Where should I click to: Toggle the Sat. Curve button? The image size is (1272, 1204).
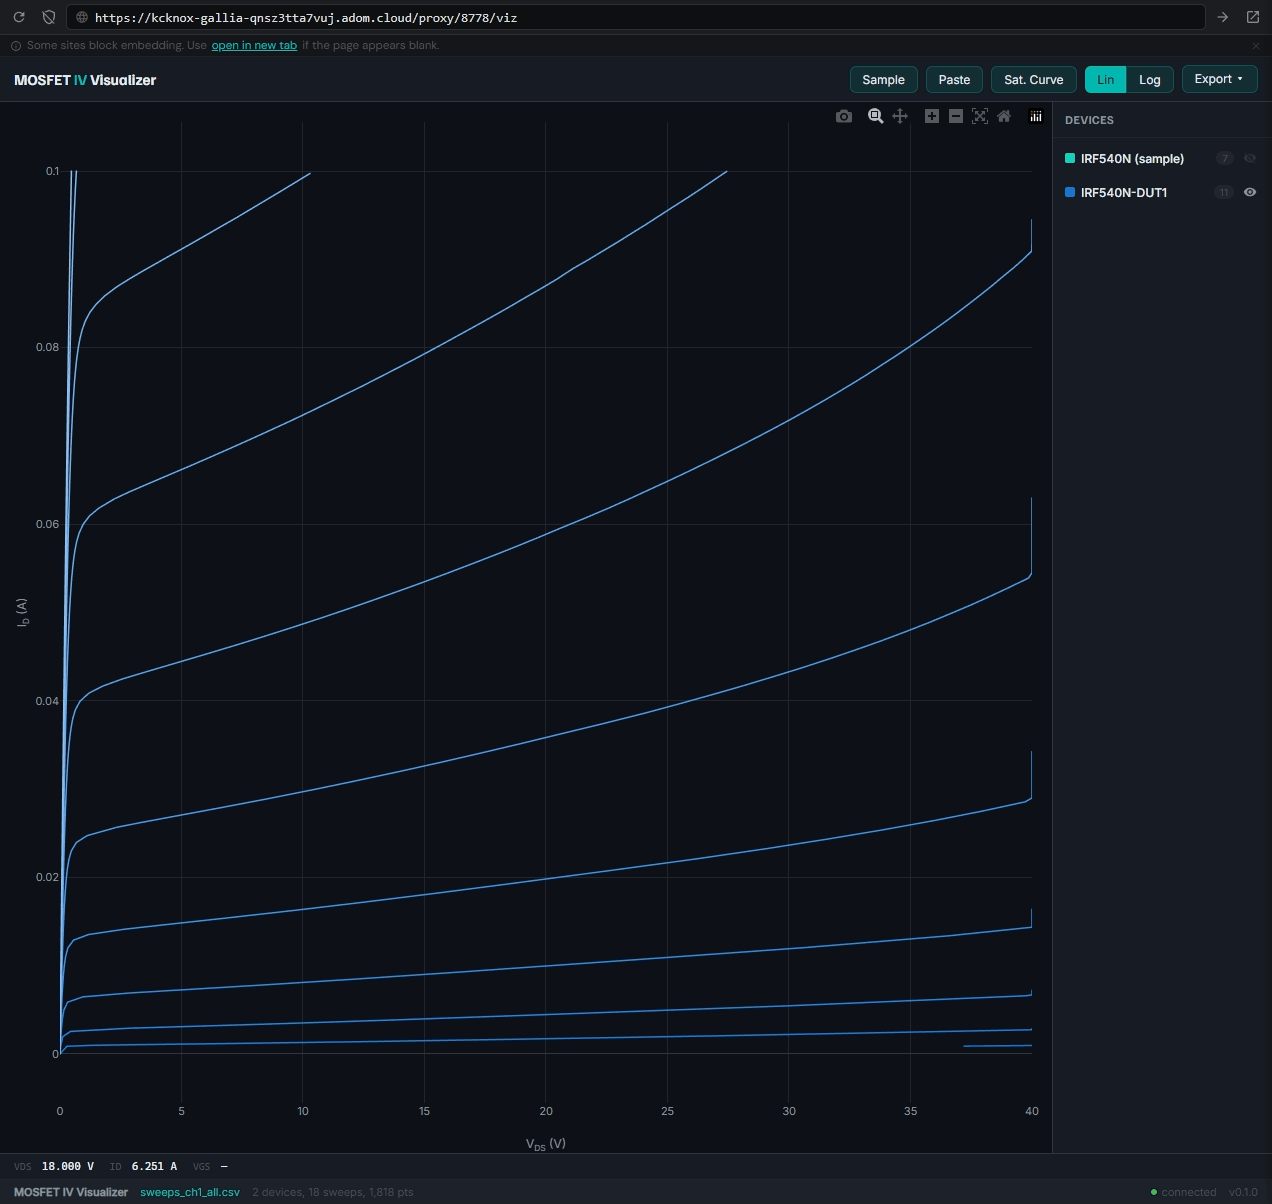(1033, 80)
